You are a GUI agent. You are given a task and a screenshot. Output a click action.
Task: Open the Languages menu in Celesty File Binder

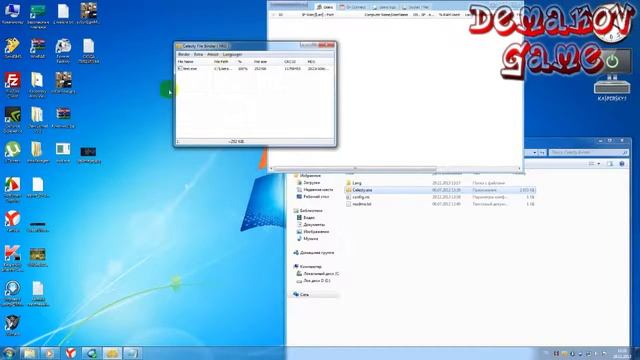click(x=233, y=54)
